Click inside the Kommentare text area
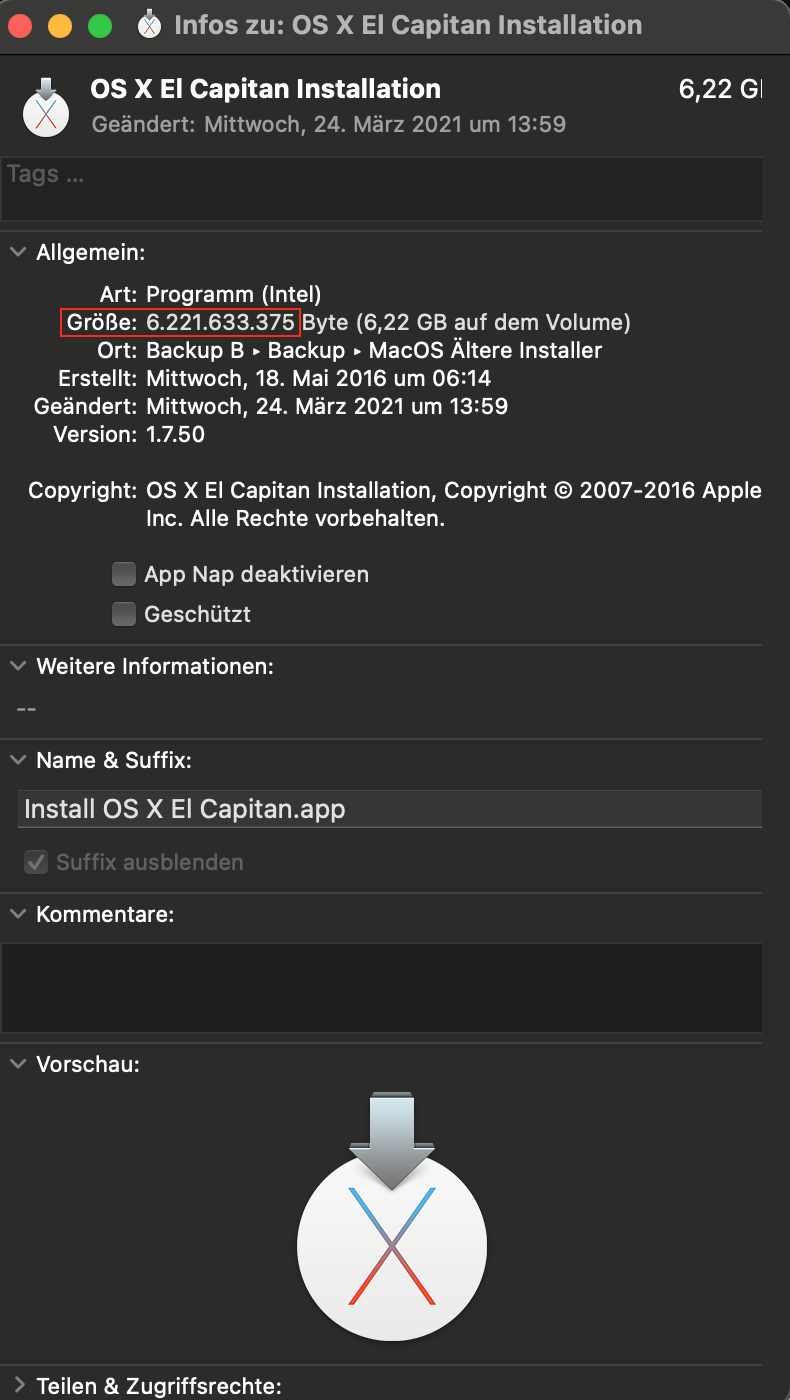This screenshot has height=1400, width=790. point(381,988)
